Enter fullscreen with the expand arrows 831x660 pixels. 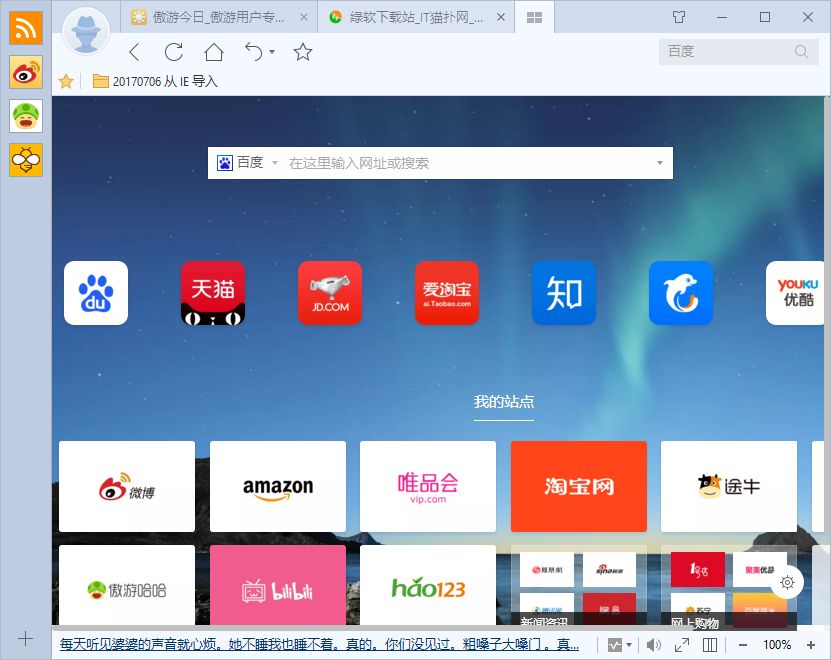(682, 644)
